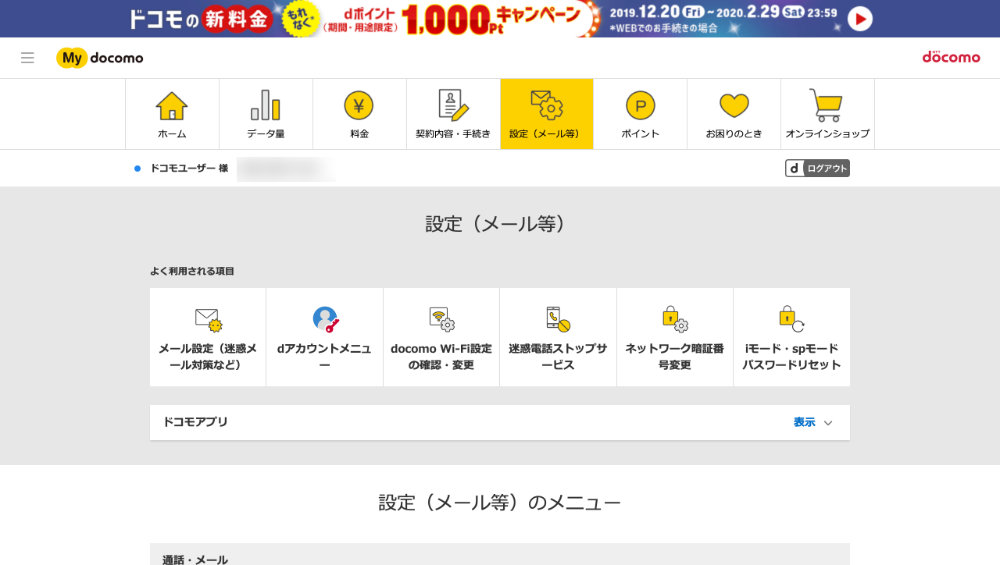The width and height of the screenshot is (1000, 565).
Task: Click the red docomo brand logo
Action: 951,57
